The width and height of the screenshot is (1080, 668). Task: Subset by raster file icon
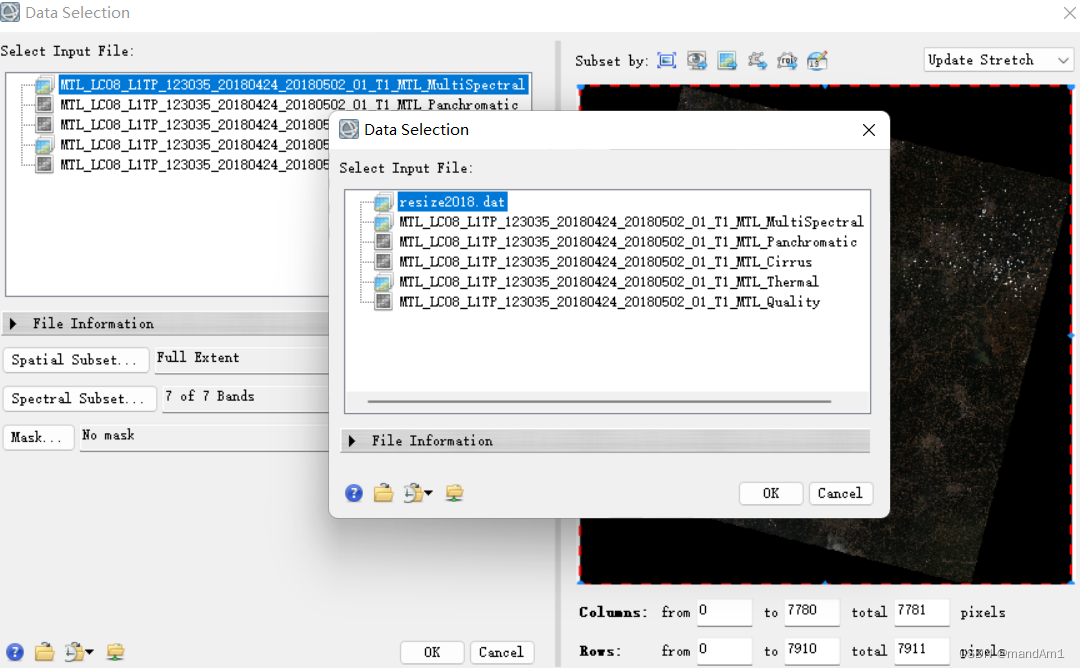click(x=727, y=61)
